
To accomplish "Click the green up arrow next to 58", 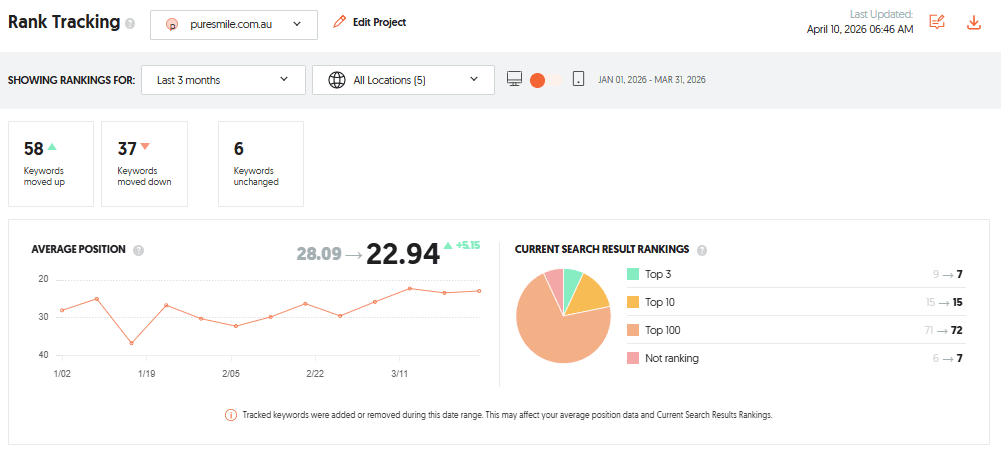I will [52, 147].
